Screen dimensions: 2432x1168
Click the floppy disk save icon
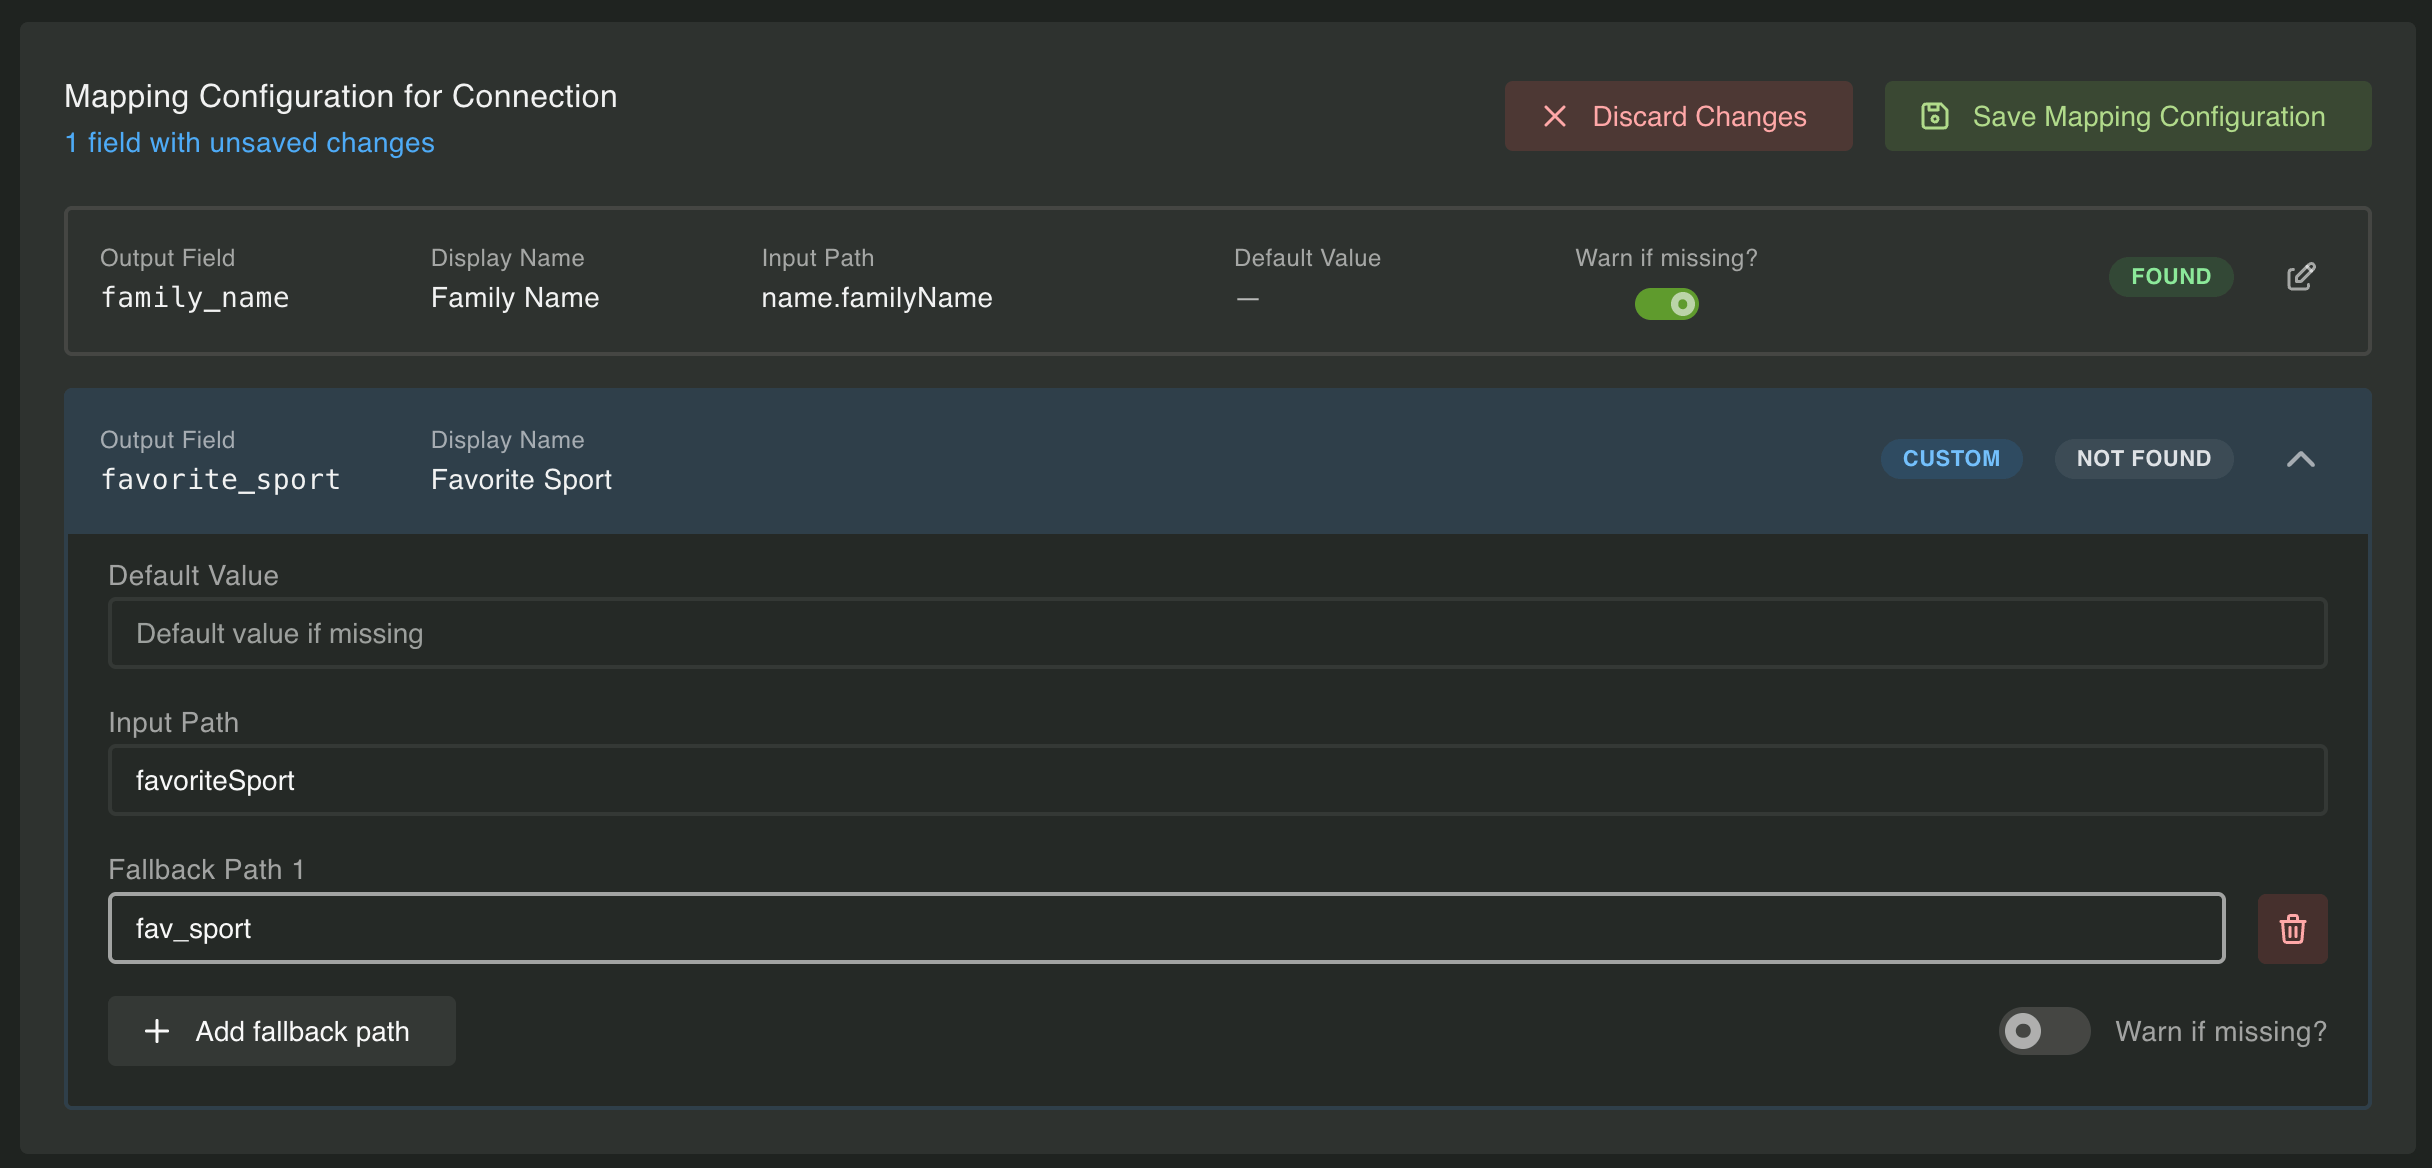click(x=1934, y=117)
